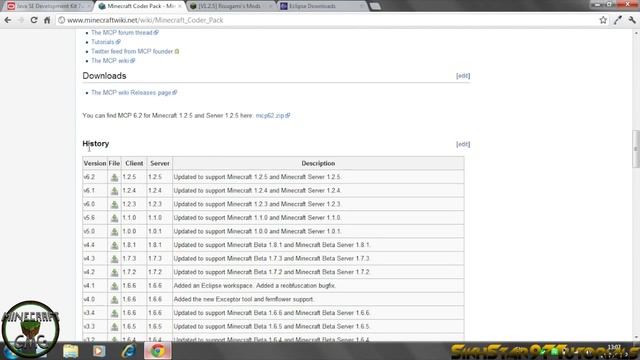
Task: Click the Description column header
Action: (318, 163)
